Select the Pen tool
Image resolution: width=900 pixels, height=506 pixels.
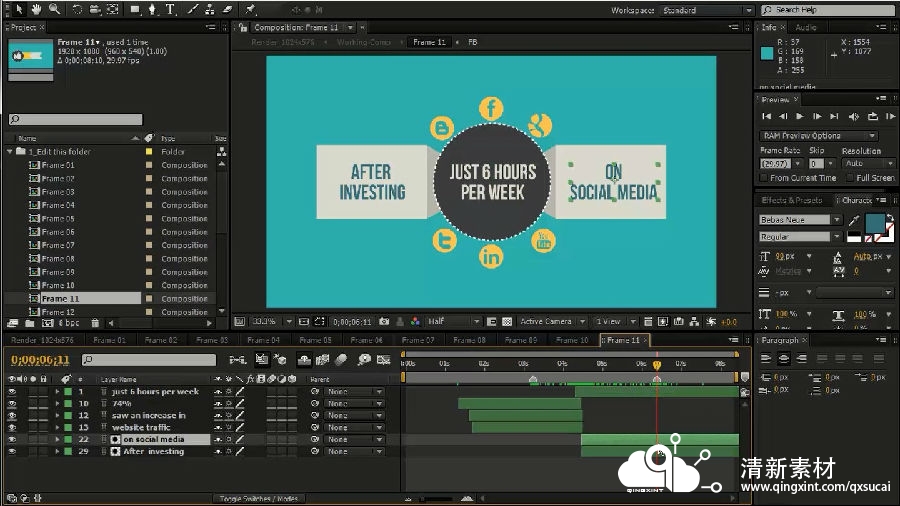pyautogui.click(x=152, y=9)
